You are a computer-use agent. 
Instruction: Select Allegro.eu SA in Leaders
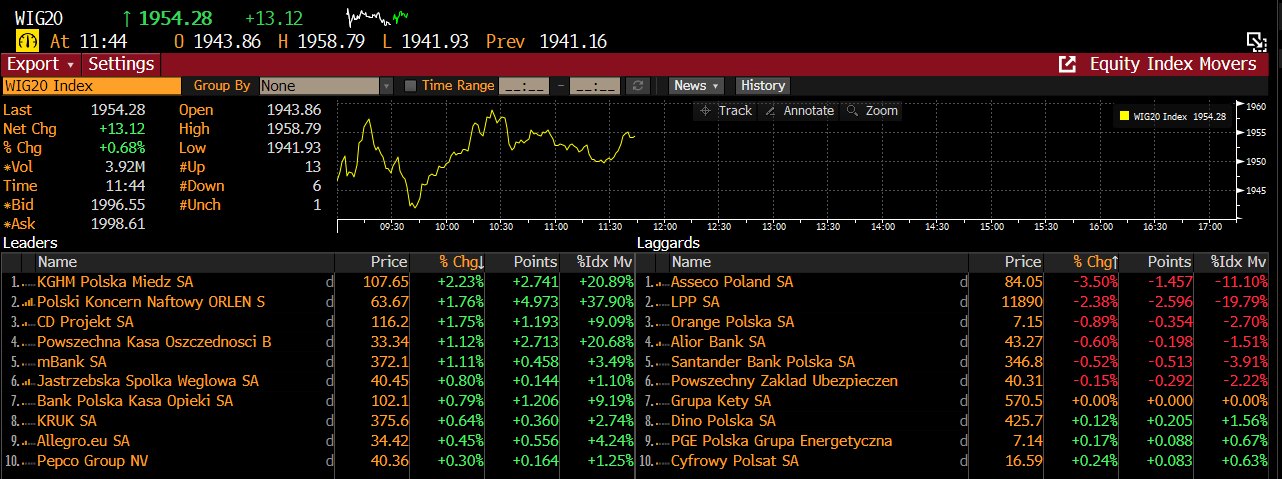pyautogui.click(x=84, y=441)
